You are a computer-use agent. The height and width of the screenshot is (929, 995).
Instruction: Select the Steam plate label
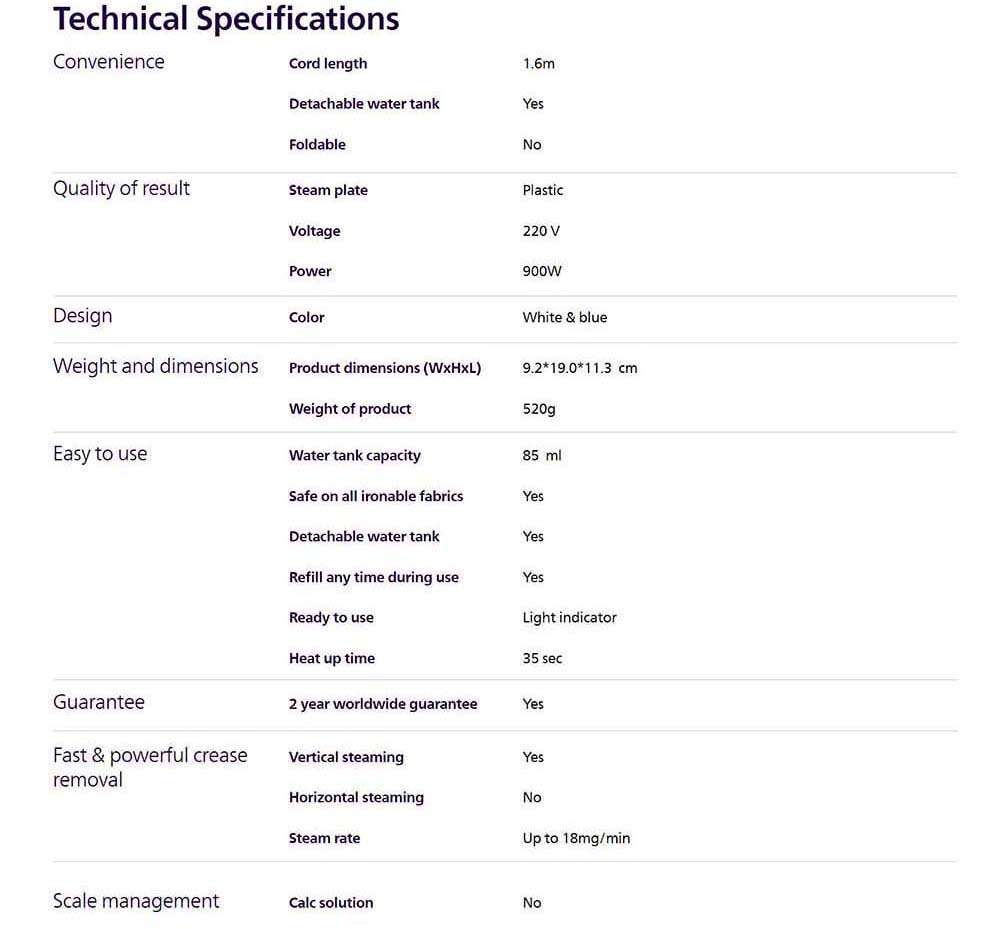(x=328, y=191)
